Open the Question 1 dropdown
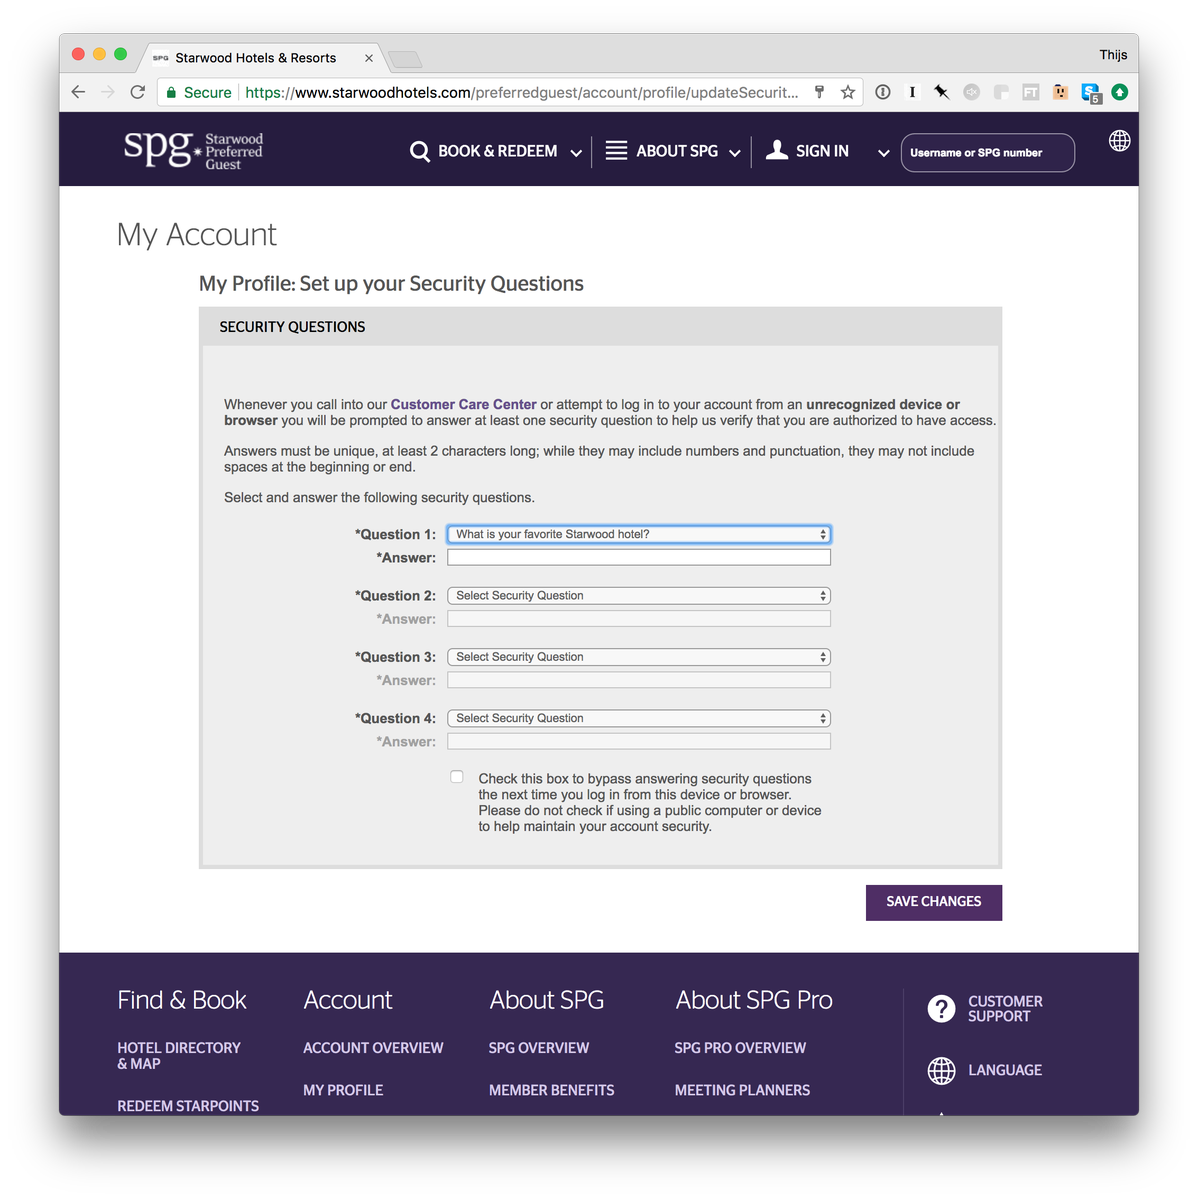This screenshot has width=1198, height=1200. tap(639, 534)
